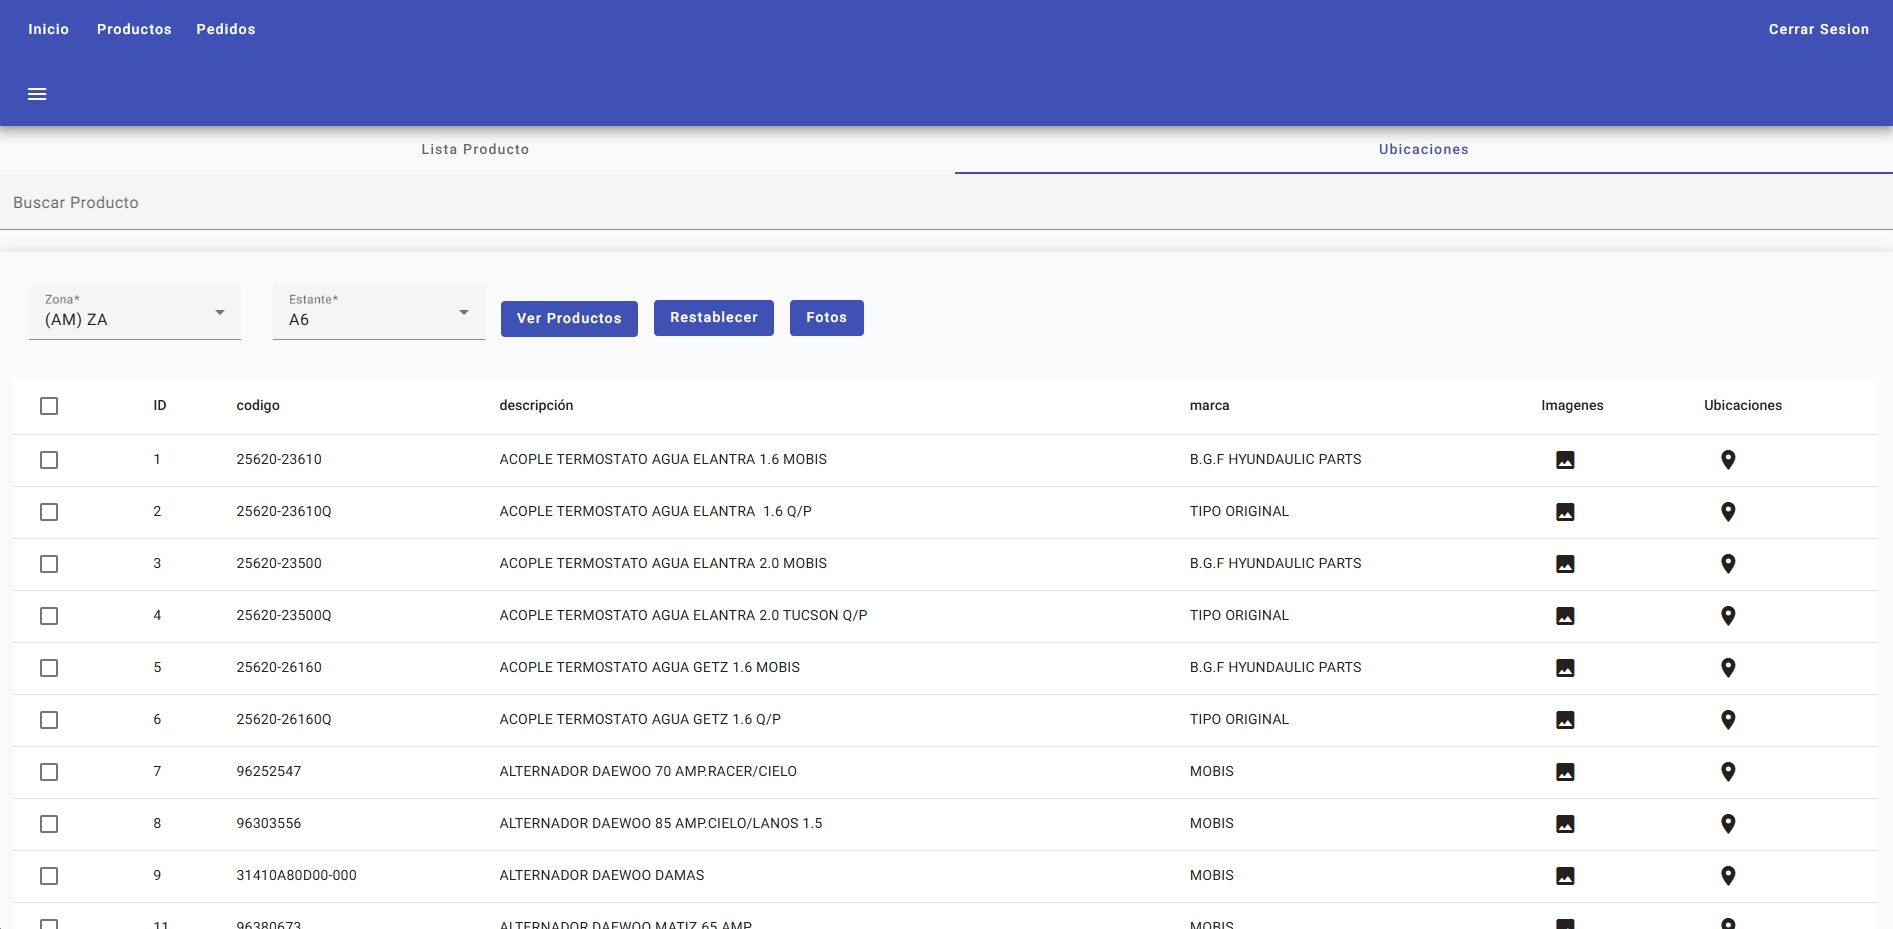View images for ALTERNADOR DAEWOO DAMAS
This screenshot has width=1893, height=929.
(1565, 876)
